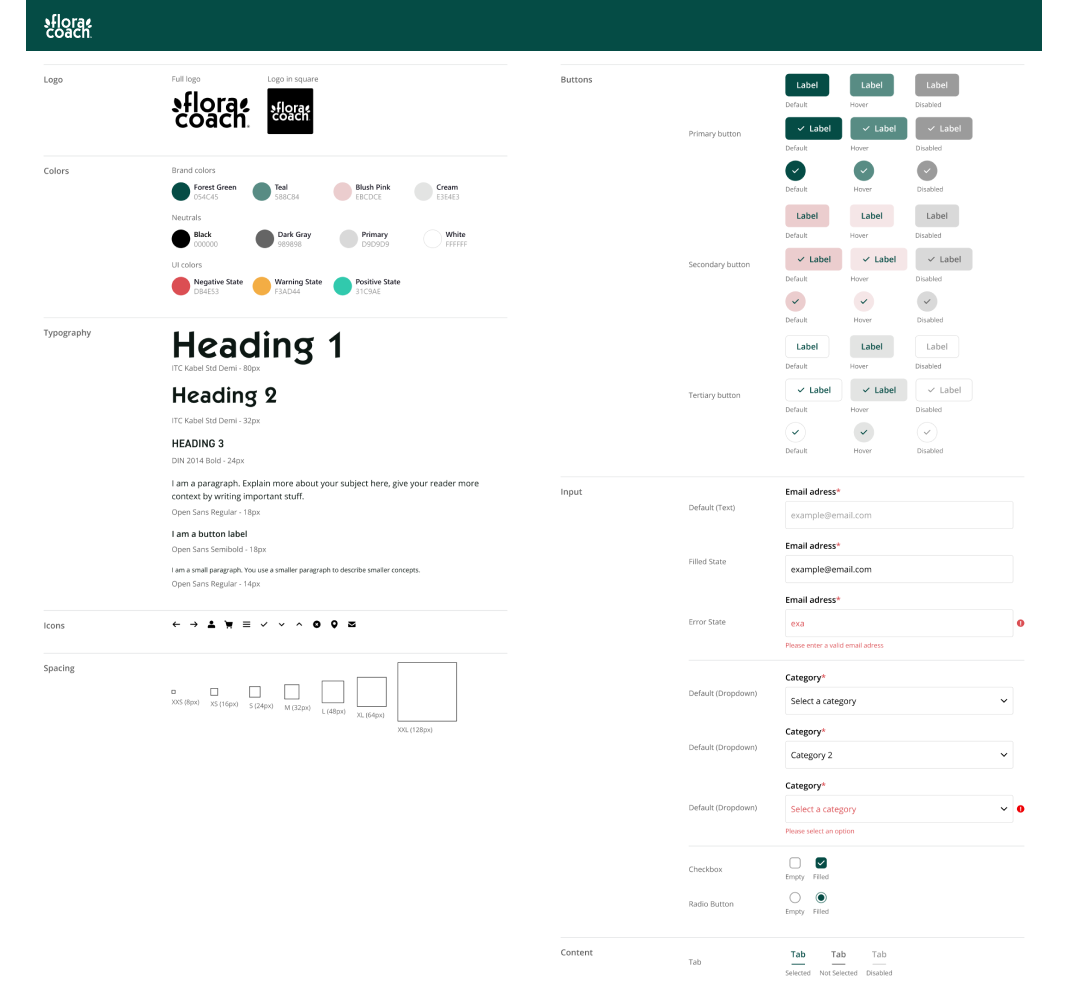This screenshot has height=999, width=1067.
Task: Click secondary pink Default Label button without icon
Action: [x=807, y=216]
